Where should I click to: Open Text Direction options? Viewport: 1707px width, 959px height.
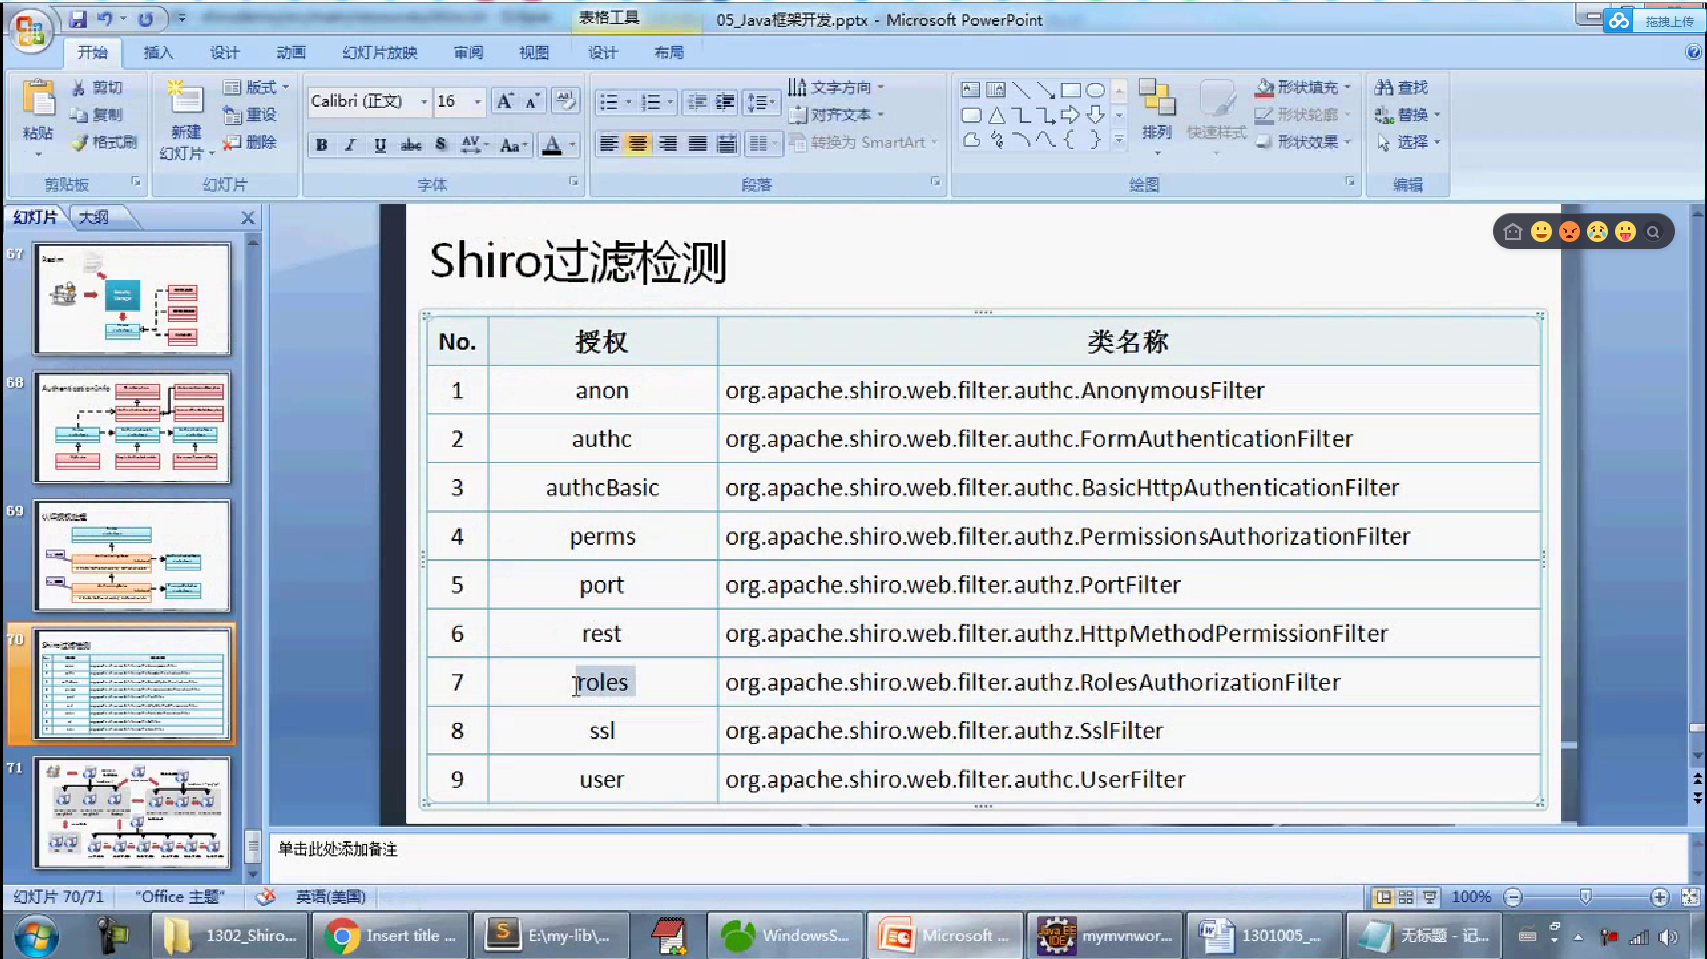click(x=836, y=87)
